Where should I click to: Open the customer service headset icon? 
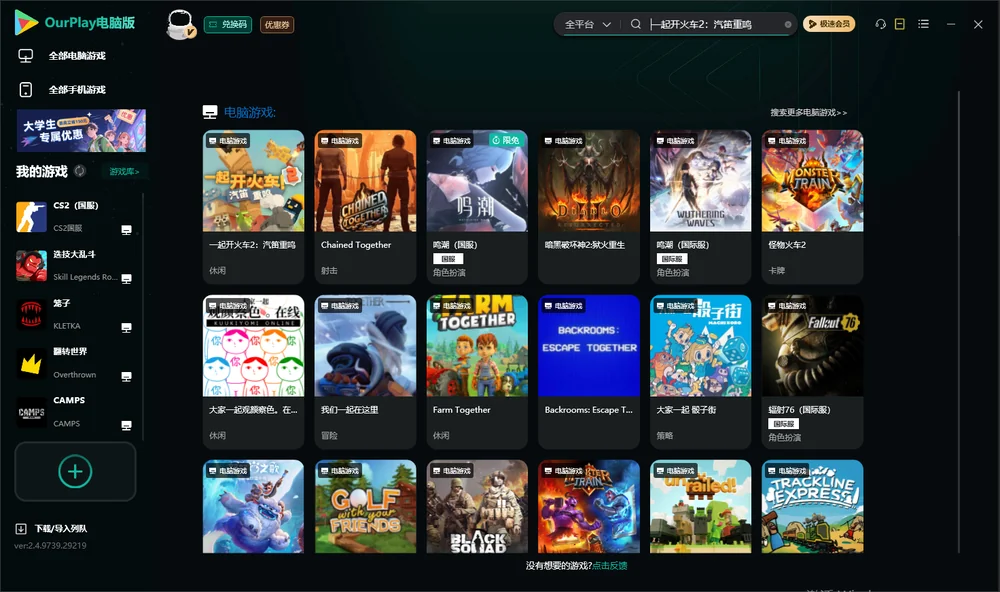pos(880,24)
